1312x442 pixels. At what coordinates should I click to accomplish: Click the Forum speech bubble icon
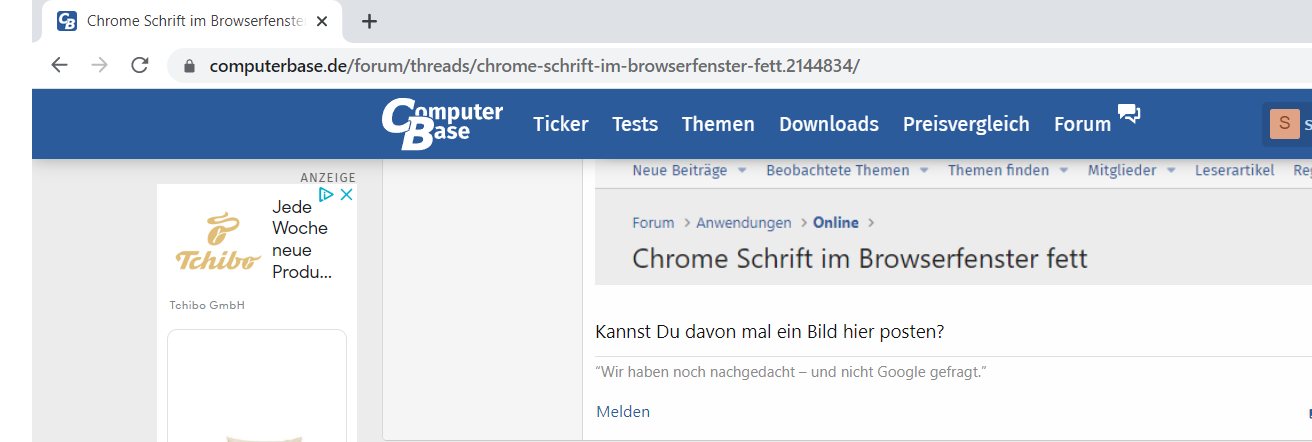1129,114
